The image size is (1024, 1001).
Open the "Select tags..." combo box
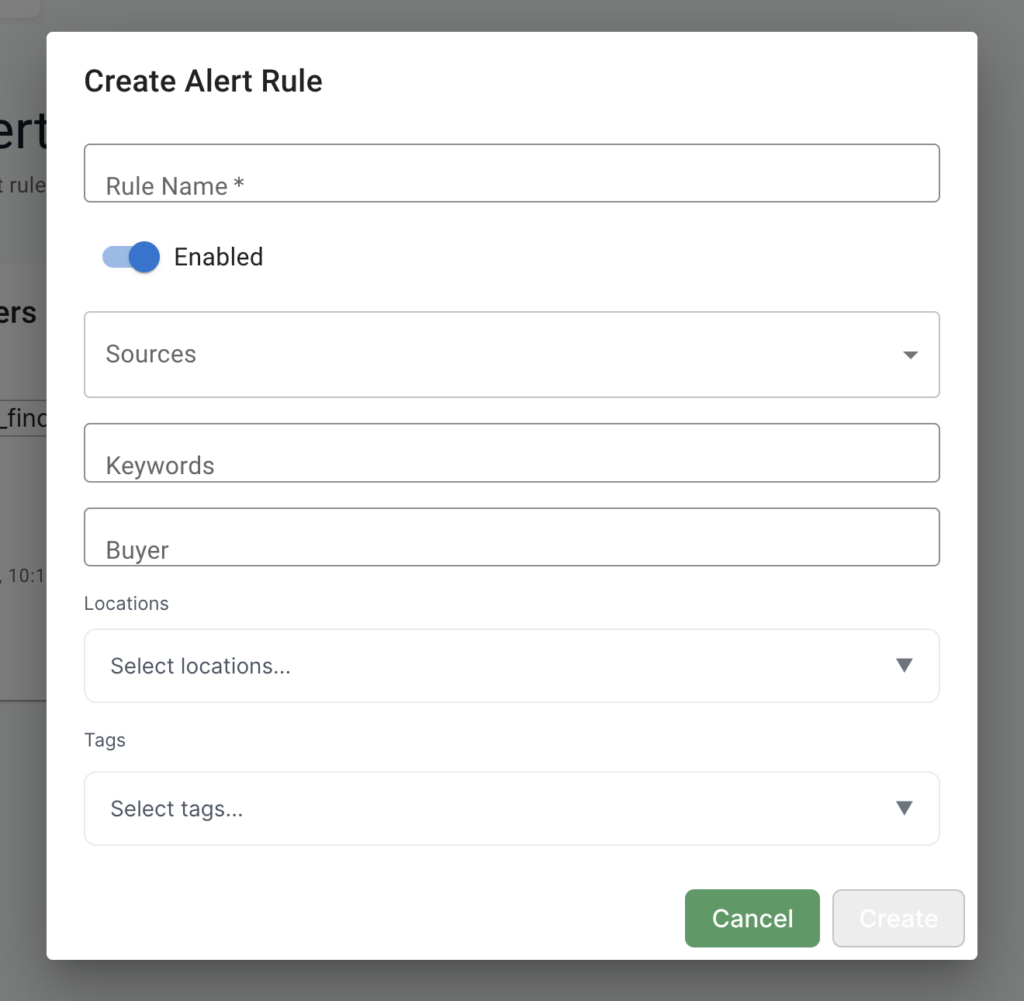511,808
